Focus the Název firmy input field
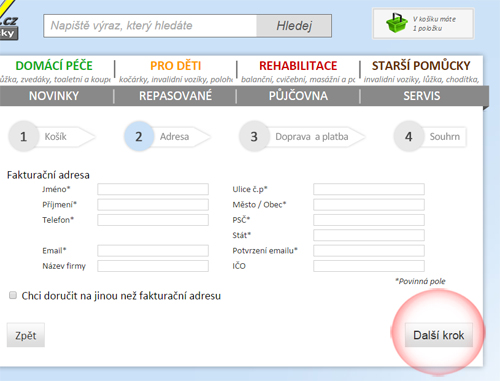 pos(153,266)
